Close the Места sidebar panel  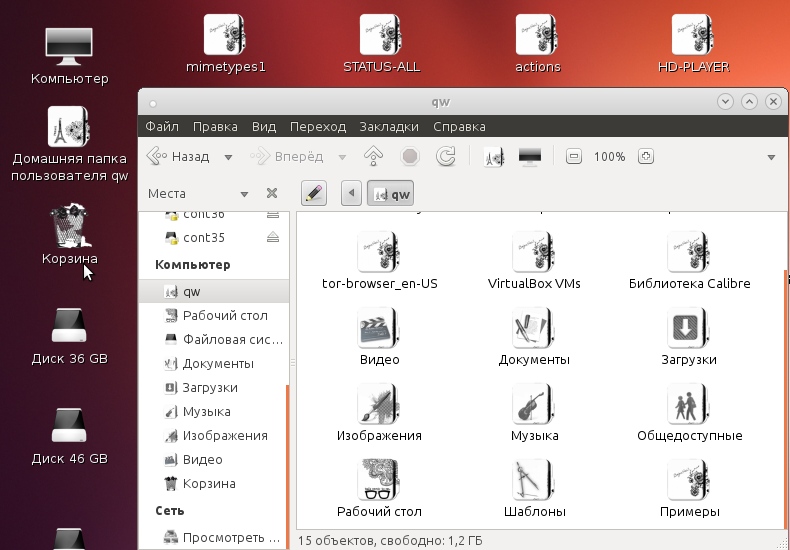[272, 193]
